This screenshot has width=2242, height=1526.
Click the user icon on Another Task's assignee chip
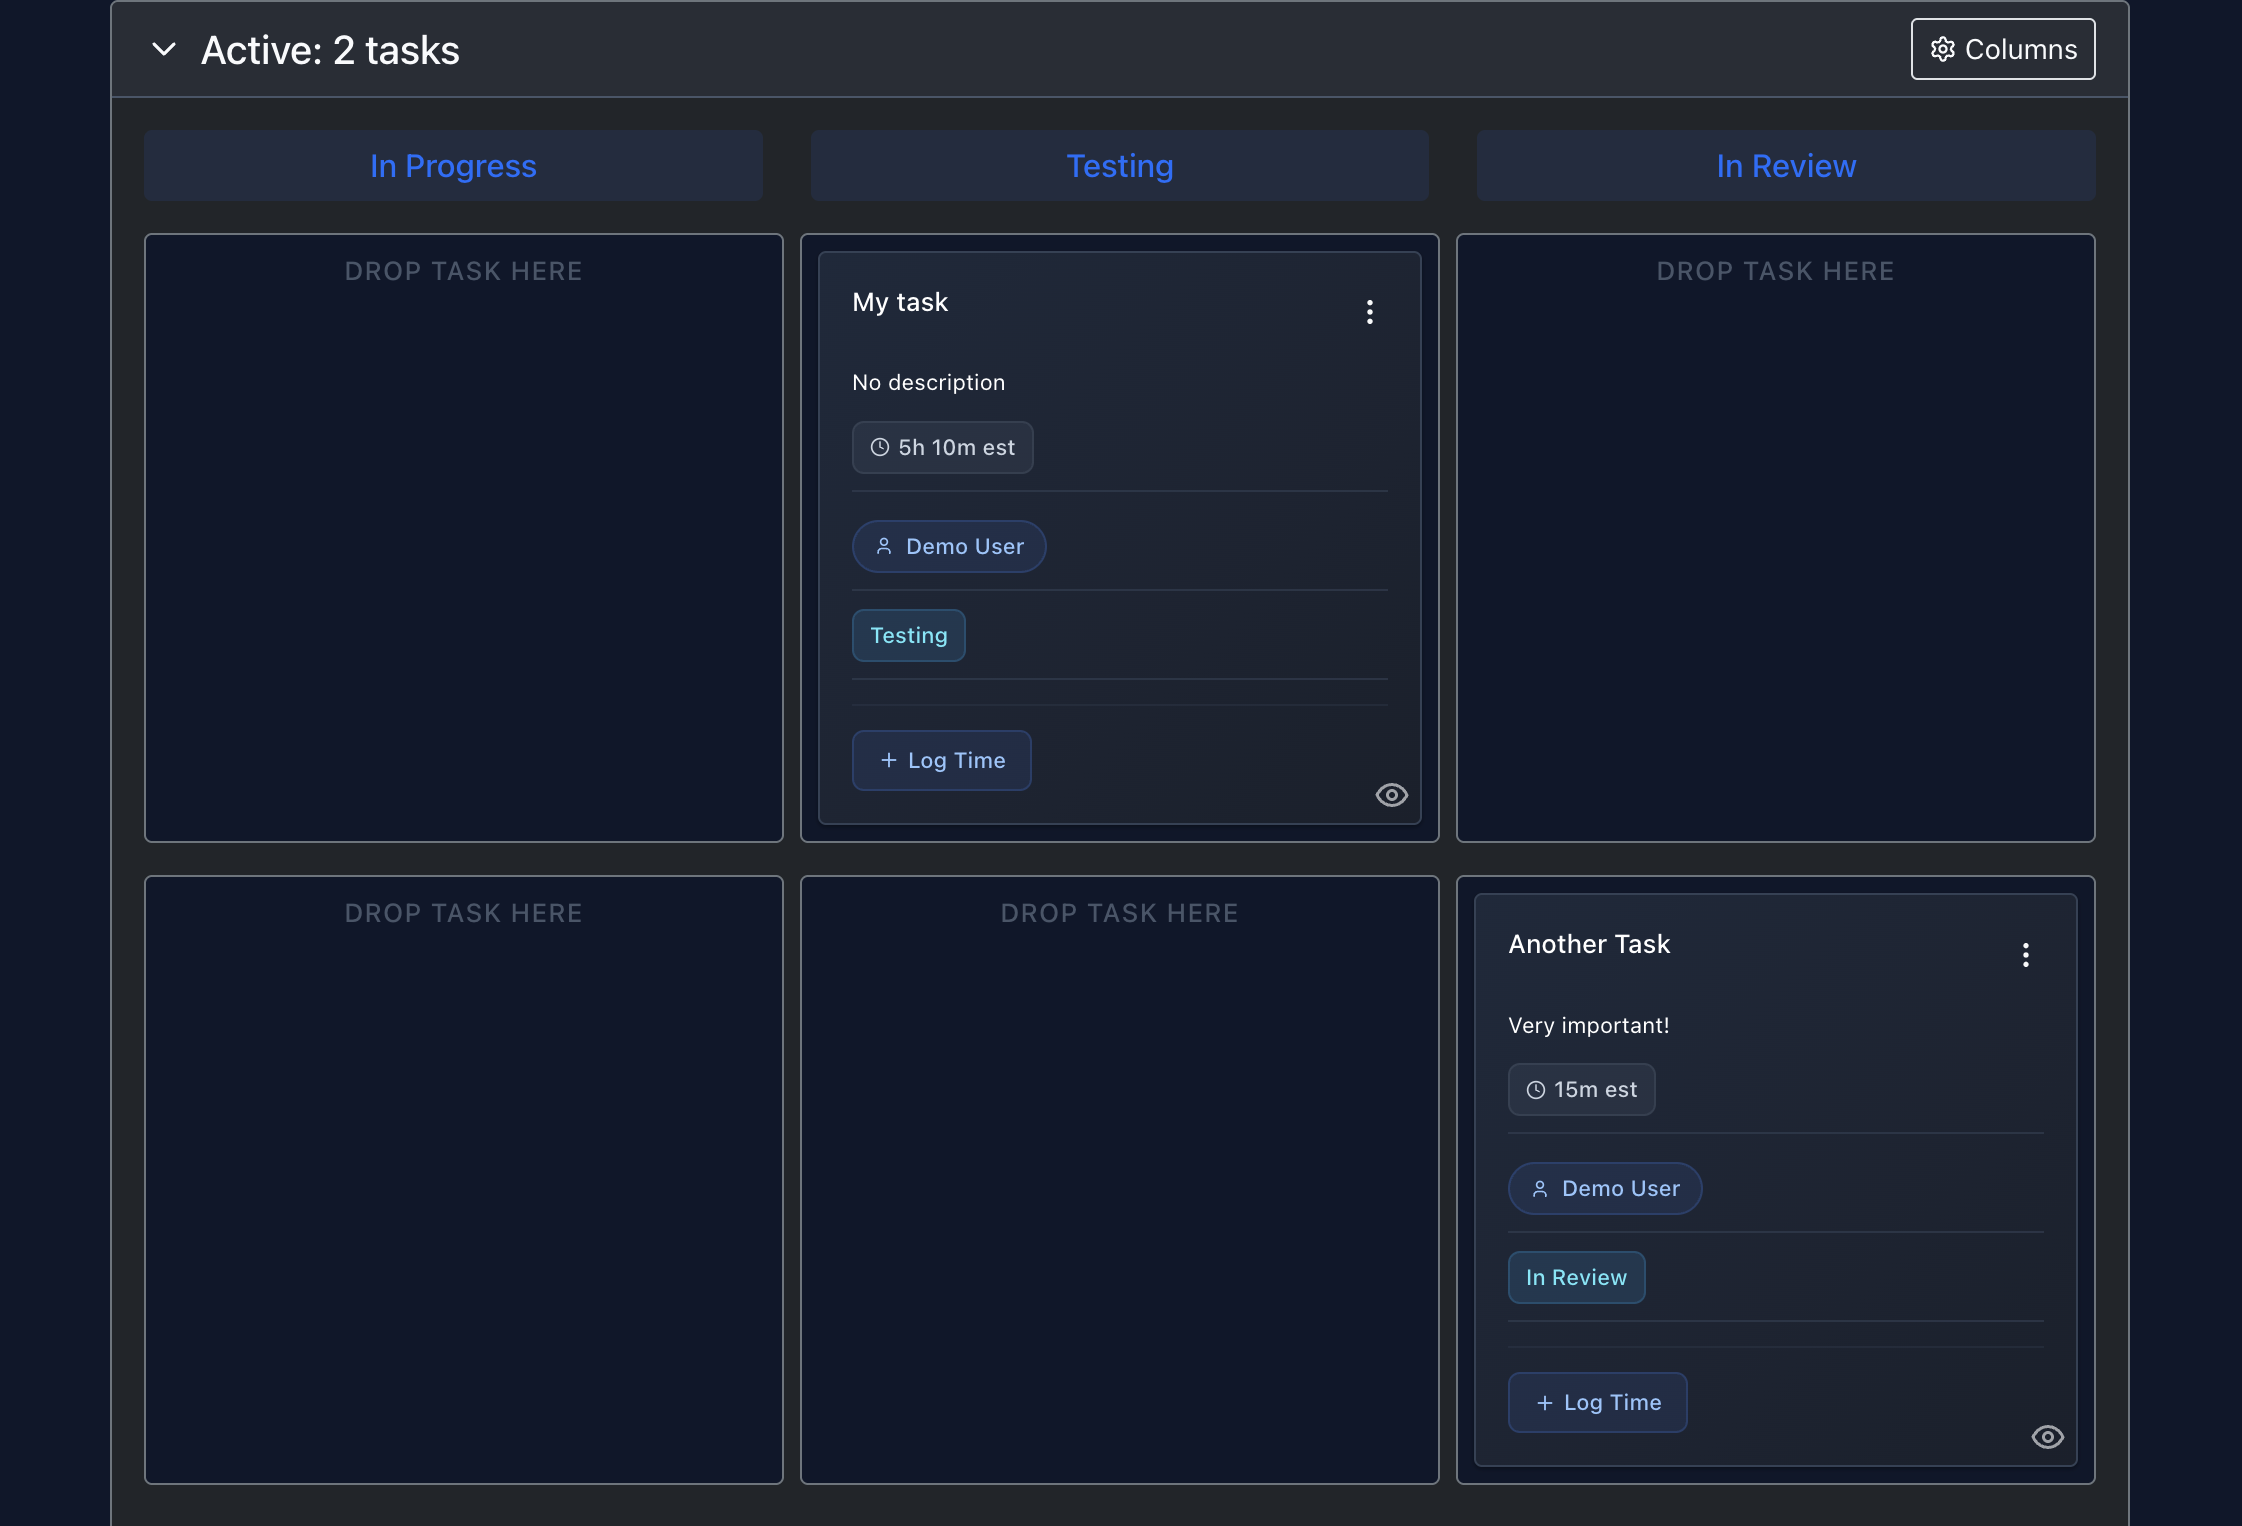tap(1541, 1188)
